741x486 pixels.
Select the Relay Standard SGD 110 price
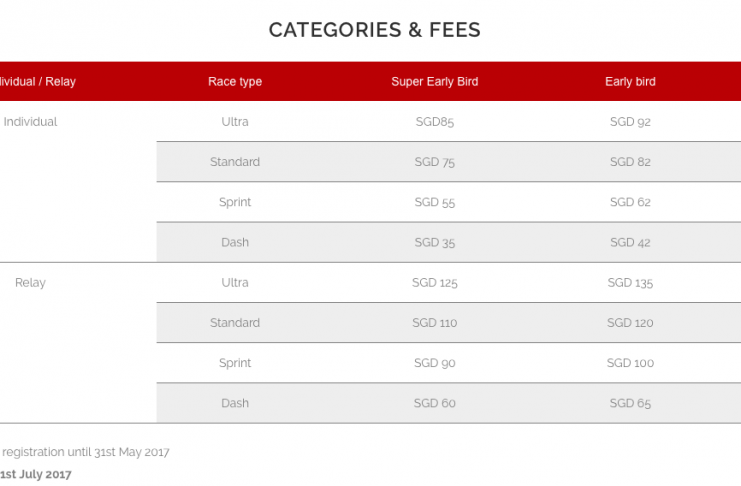(x=435, y=322)
